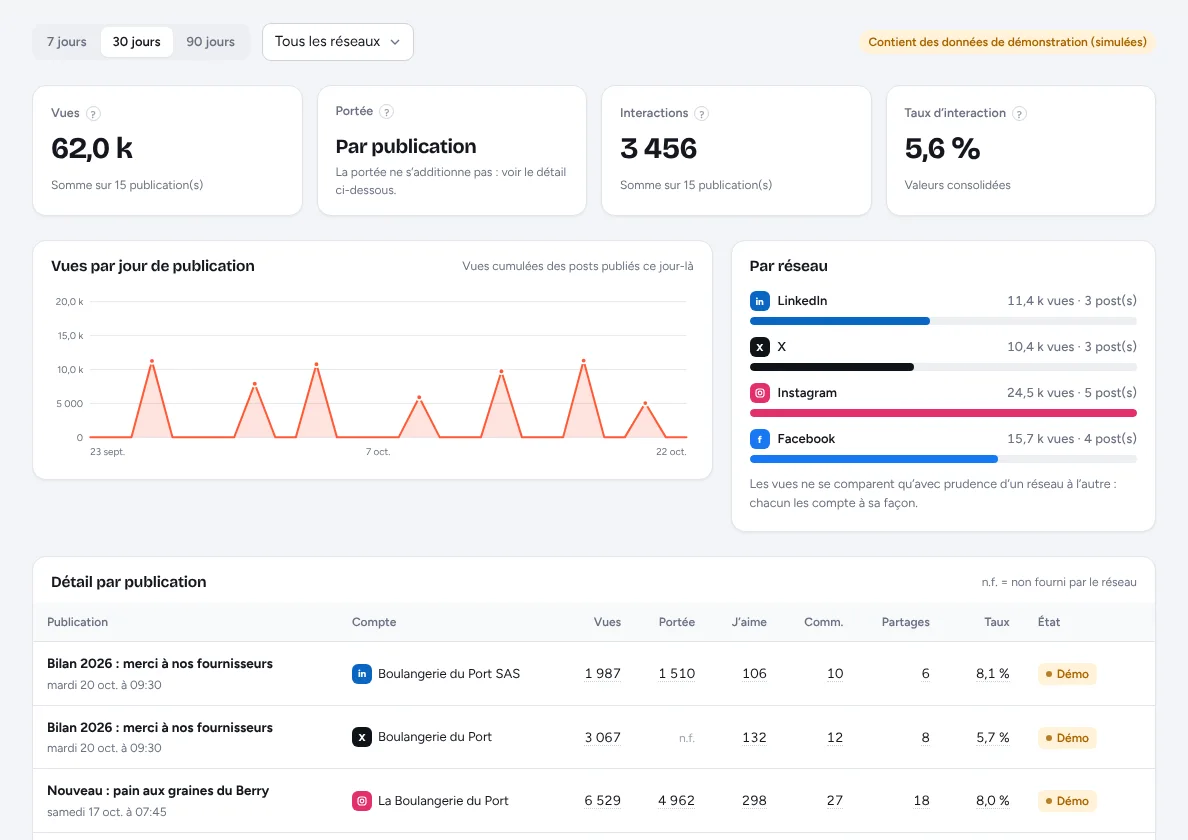Click the help icon next to Vues

coord(93,114)
